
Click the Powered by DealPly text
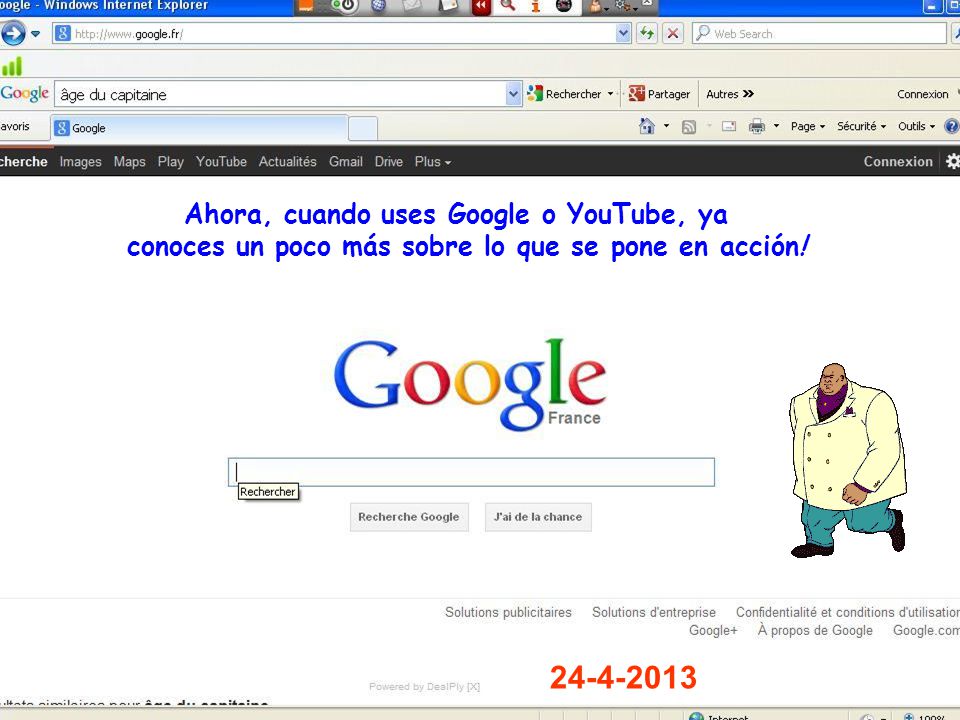424,686
